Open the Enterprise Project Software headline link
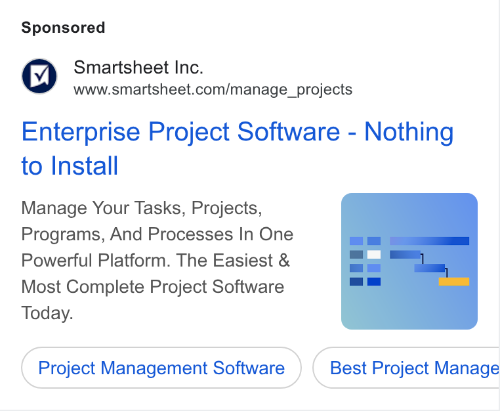This screenshot has width=500, height=411. point(237,149)
